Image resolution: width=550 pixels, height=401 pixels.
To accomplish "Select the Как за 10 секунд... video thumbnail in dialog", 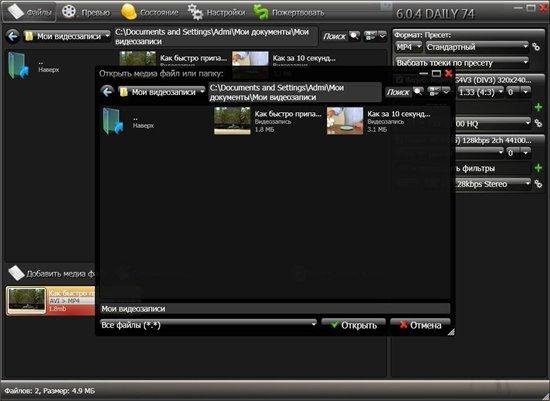I will click(345, 121).
